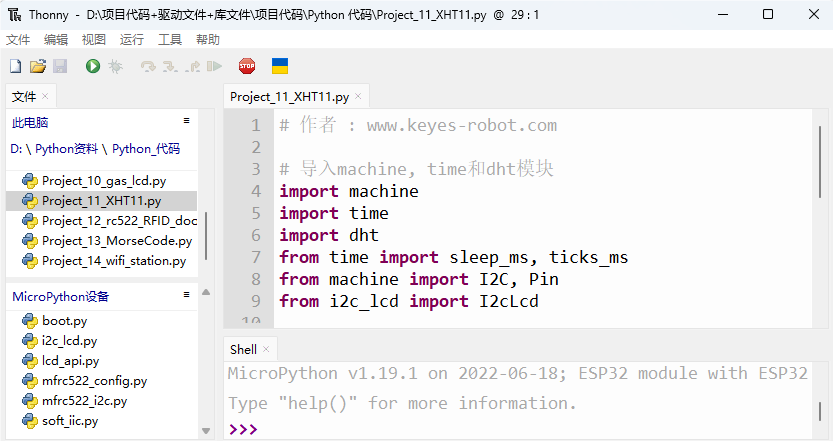833x441 pixels.
Task: Run current script with green play icon
Action: pos(93,66)
